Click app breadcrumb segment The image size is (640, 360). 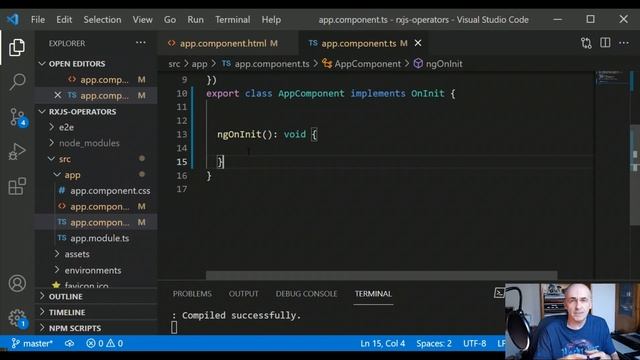(x=200, y=64)
